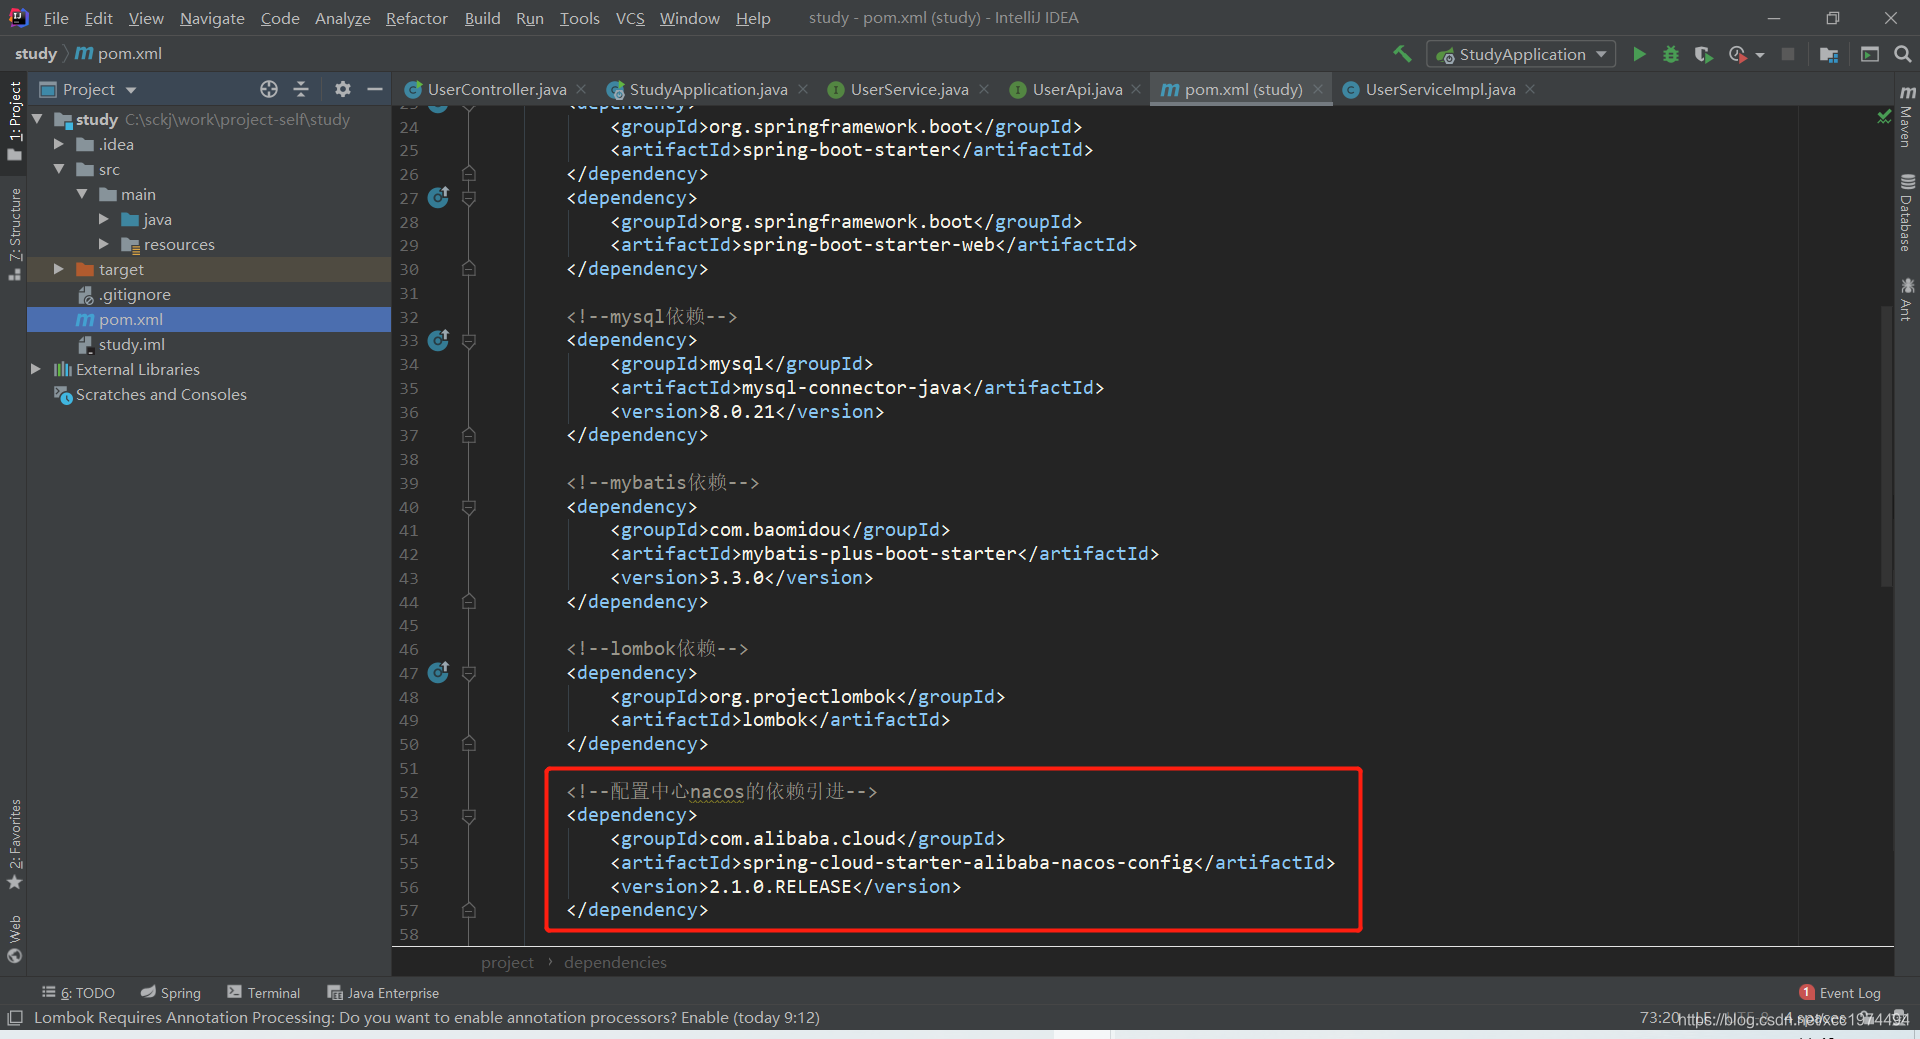Image resolution: width=1920 pixels, height=1039 pixels.
Task: Open the Run Anything window icon
Action: [1870, 54]
